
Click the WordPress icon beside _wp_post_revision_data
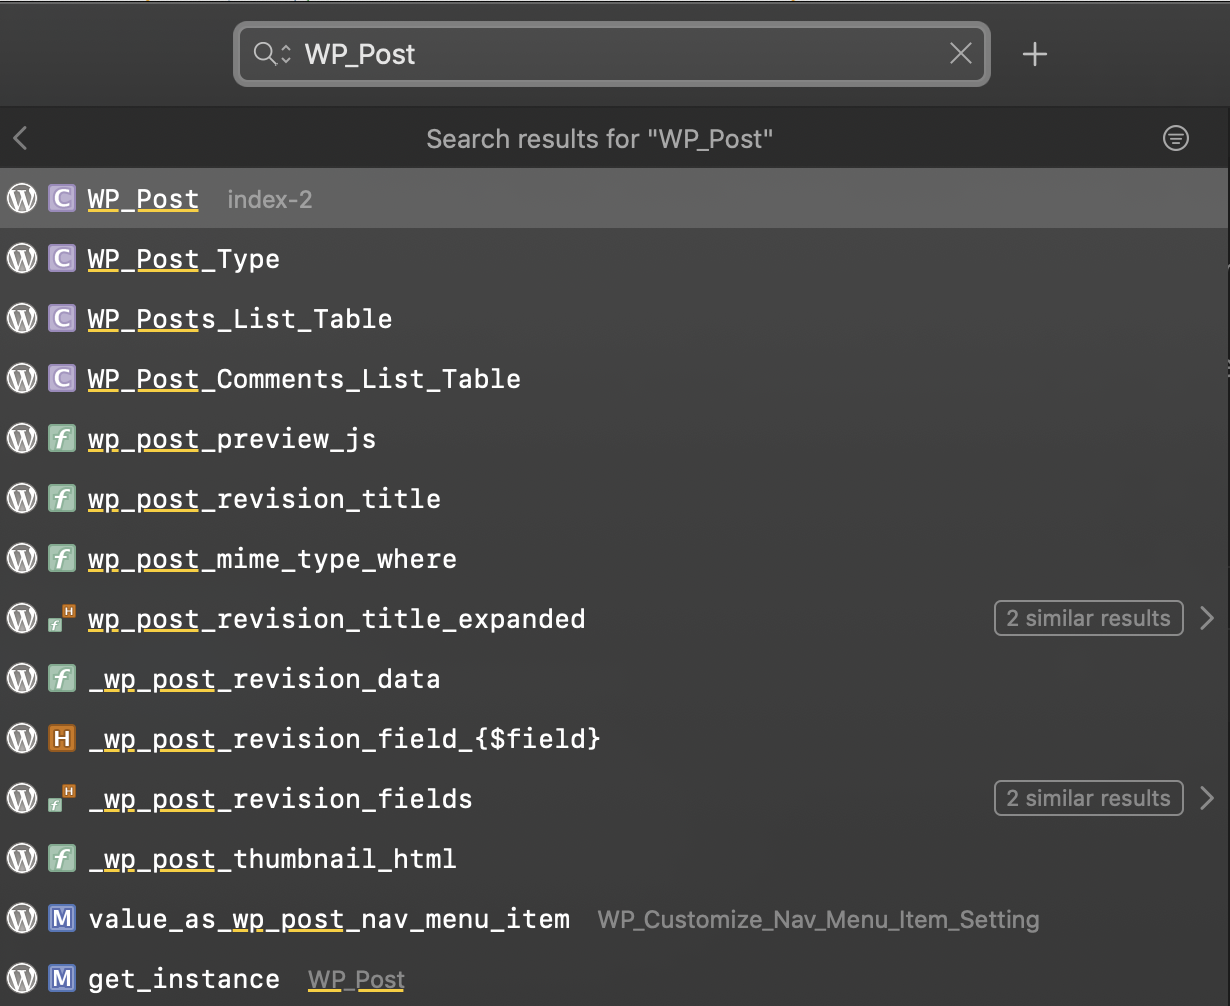[22, 679]
